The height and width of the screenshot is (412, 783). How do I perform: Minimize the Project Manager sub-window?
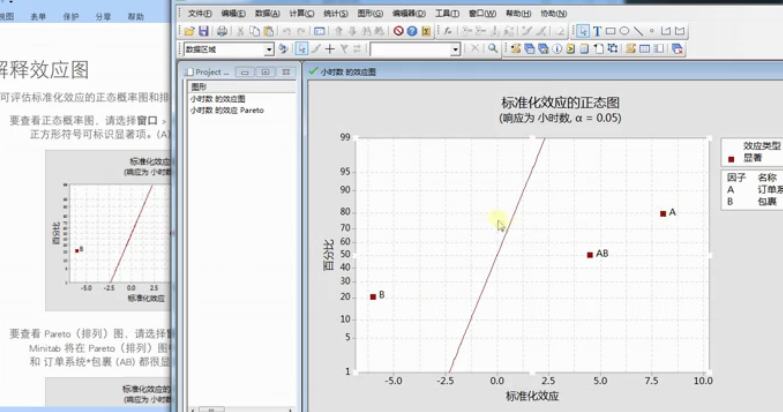click(245, 72)
